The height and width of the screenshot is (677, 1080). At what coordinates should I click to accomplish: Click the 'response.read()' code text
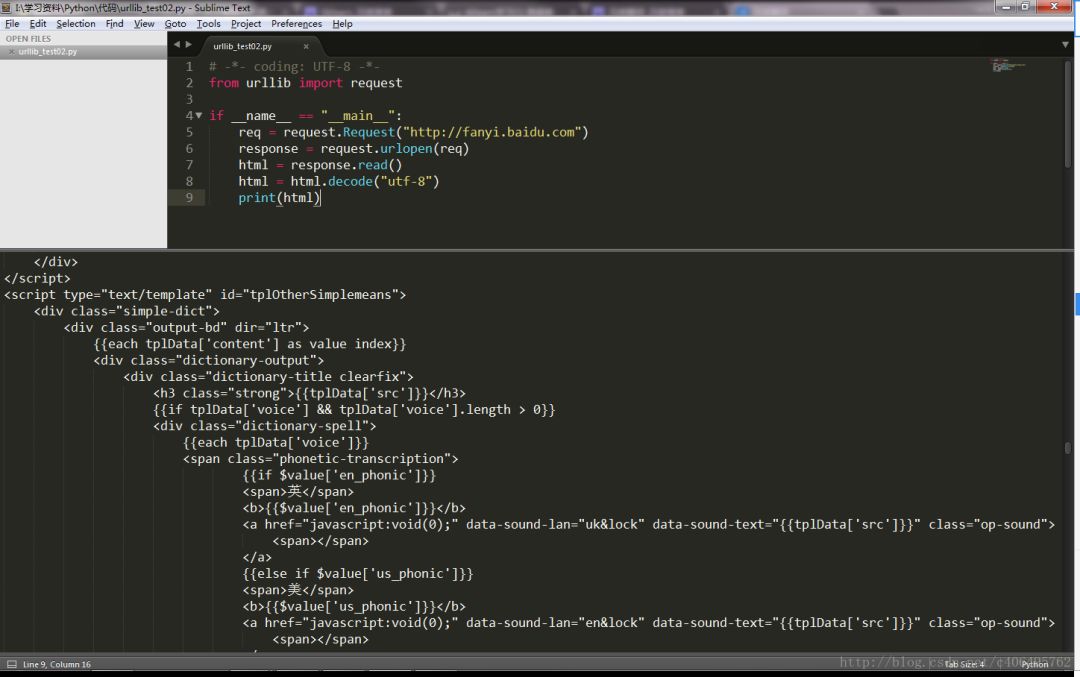(346, 165)
